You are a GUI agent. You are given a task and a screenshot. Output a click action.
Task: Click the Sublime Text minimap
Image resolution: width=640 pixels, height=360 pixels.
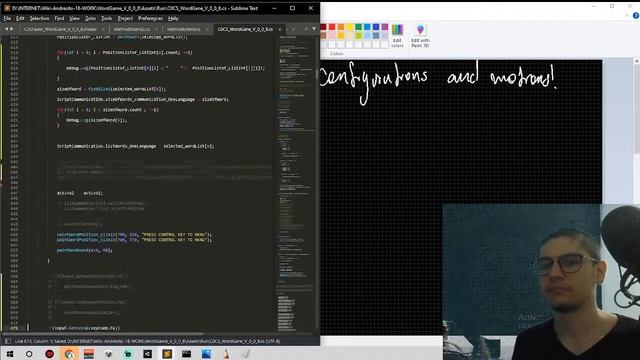[295, 184]
